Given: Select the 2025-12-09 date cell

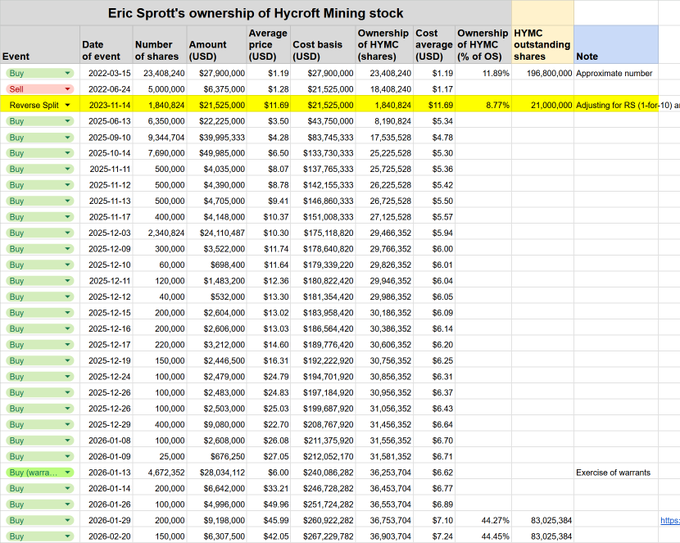Looking at the screenshot, I should coord(106,249).
